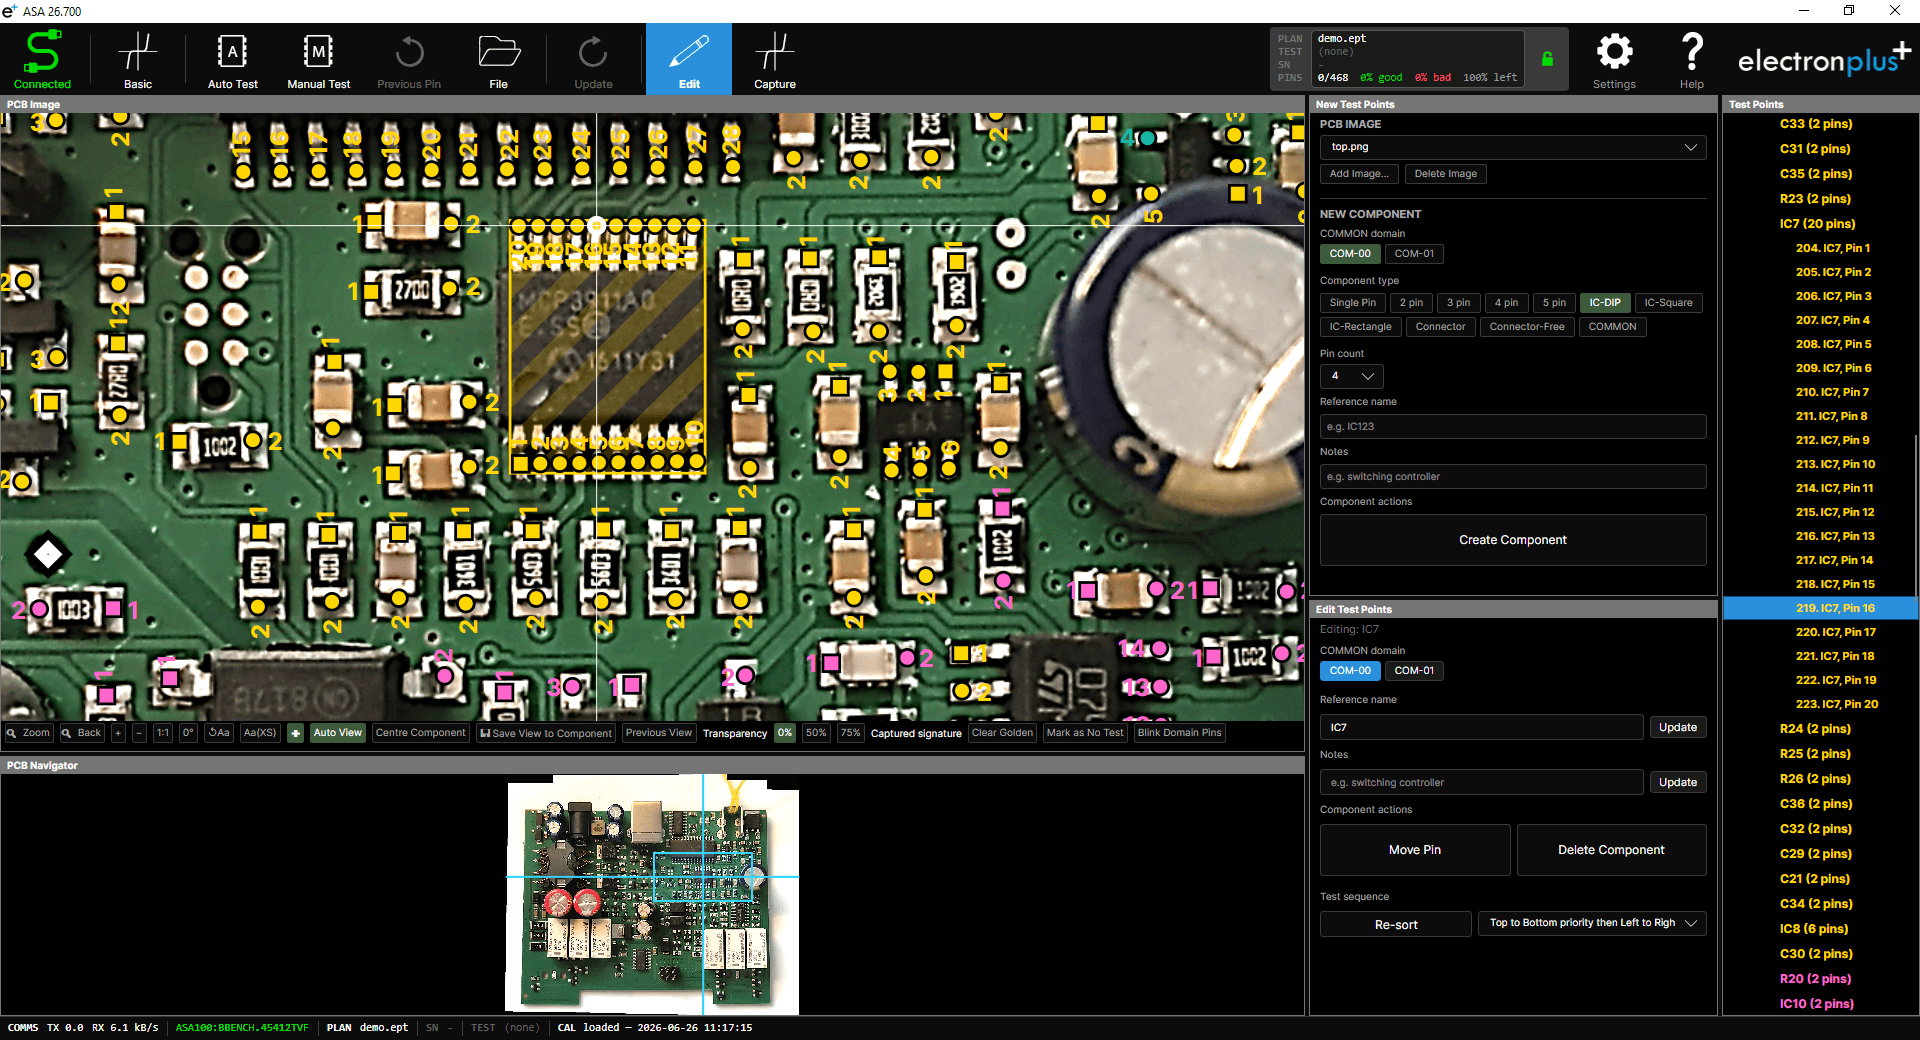Image resolution: width=1920 pixels, height=1040 pixels.
Task: Reset PCB view to 1:1 scale
Action: tap(162, 733)
